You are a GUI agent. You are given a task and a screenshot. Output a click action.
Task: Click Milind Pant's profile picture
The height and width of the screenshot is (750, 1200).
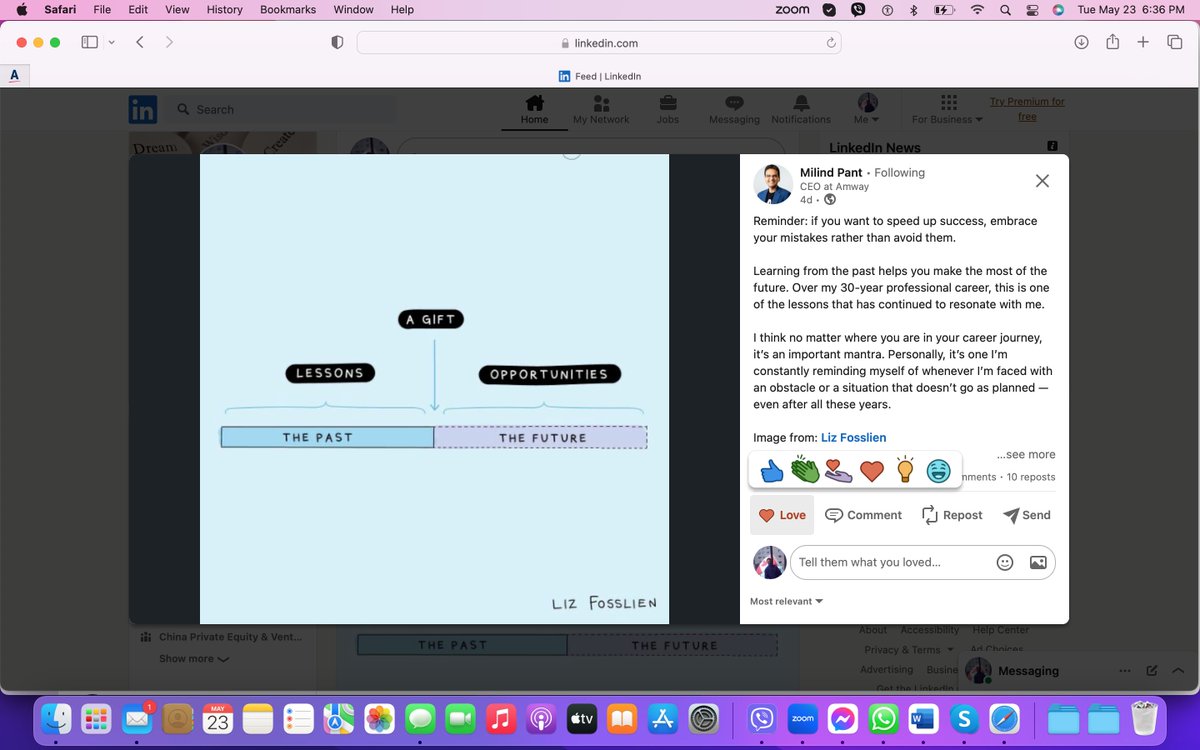point(773,183)
